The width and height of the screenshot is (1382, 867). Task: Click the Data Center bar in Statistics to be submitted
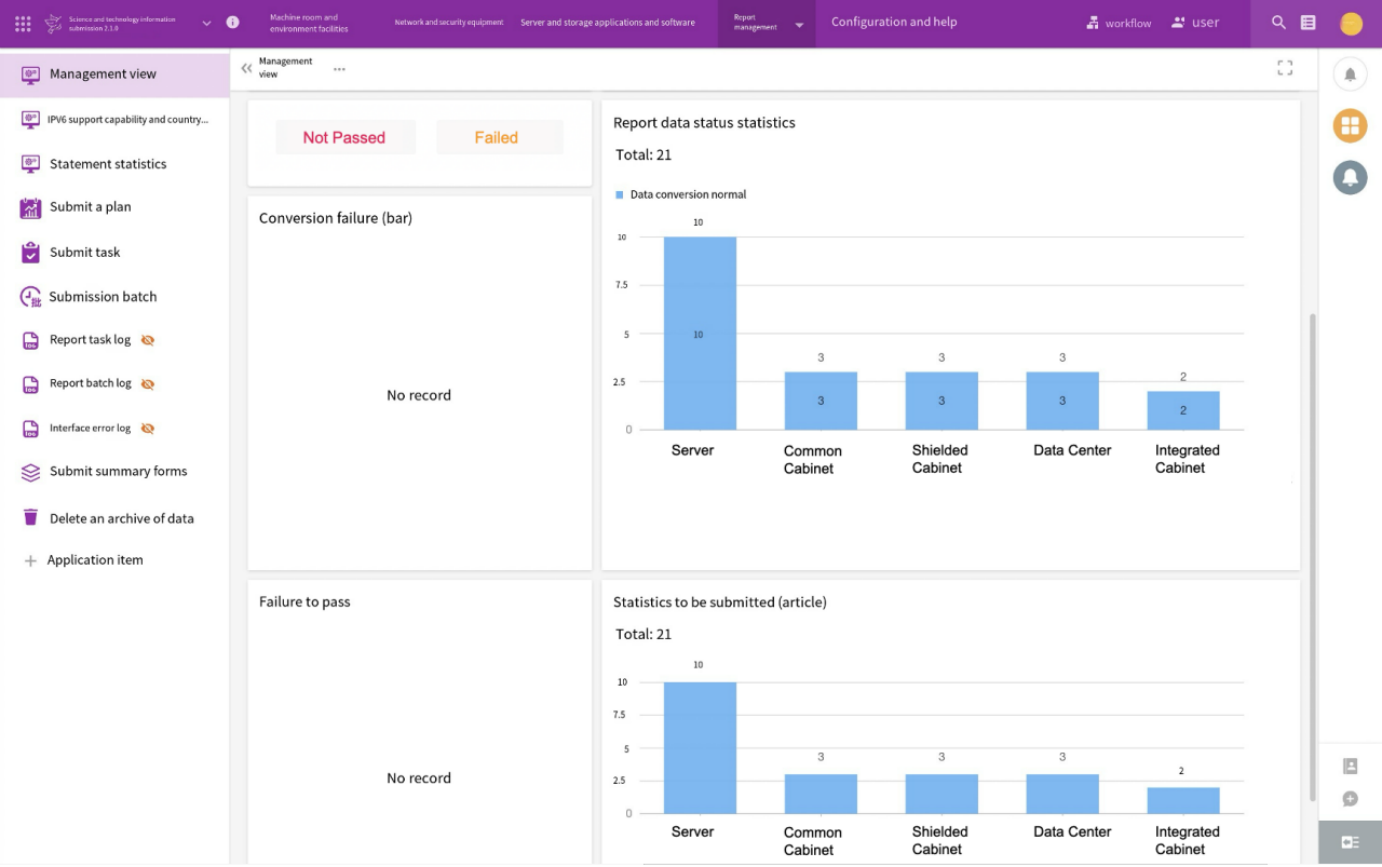pyautogui.click(x=1062, y=793)
